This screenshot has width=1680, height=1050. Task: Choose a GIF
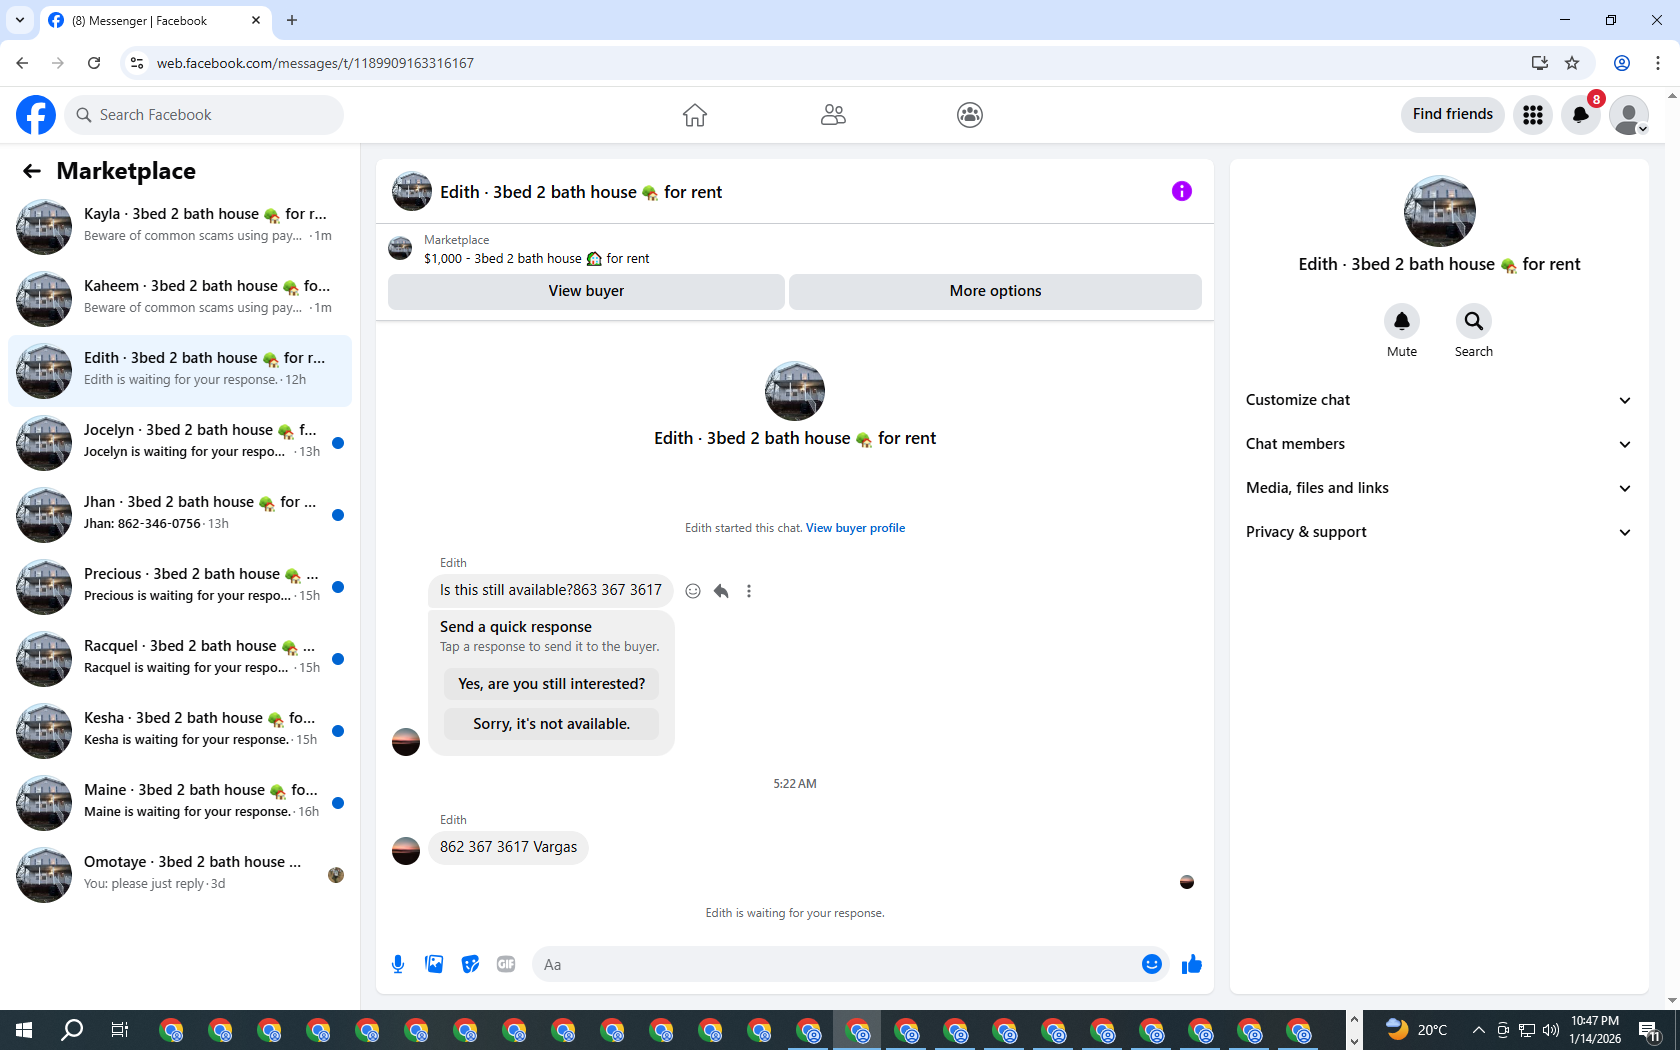point(506,964)
